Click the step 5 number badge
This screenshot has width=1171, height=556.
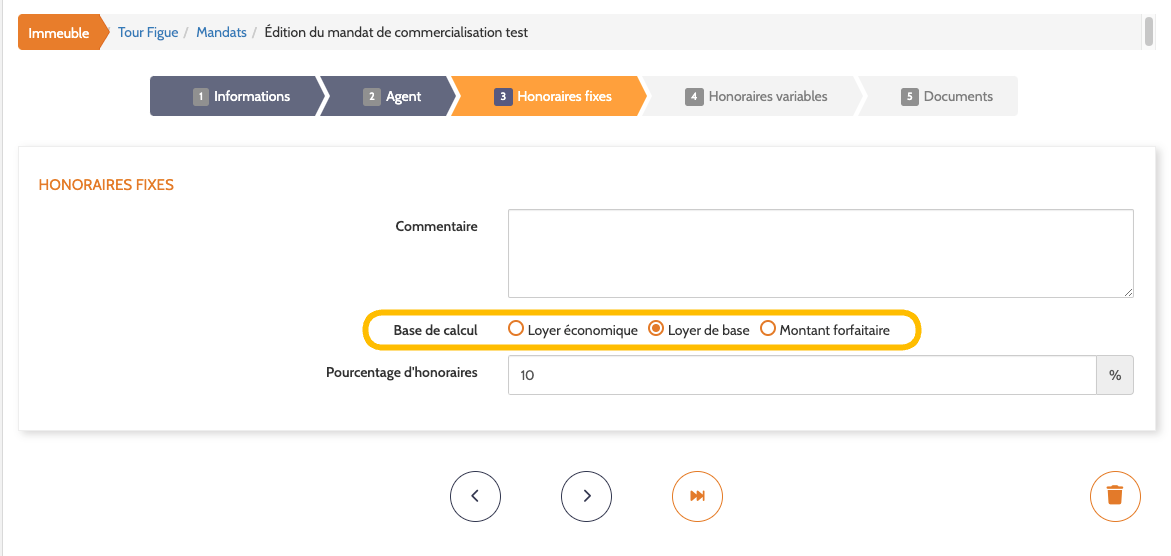(909, 97)
